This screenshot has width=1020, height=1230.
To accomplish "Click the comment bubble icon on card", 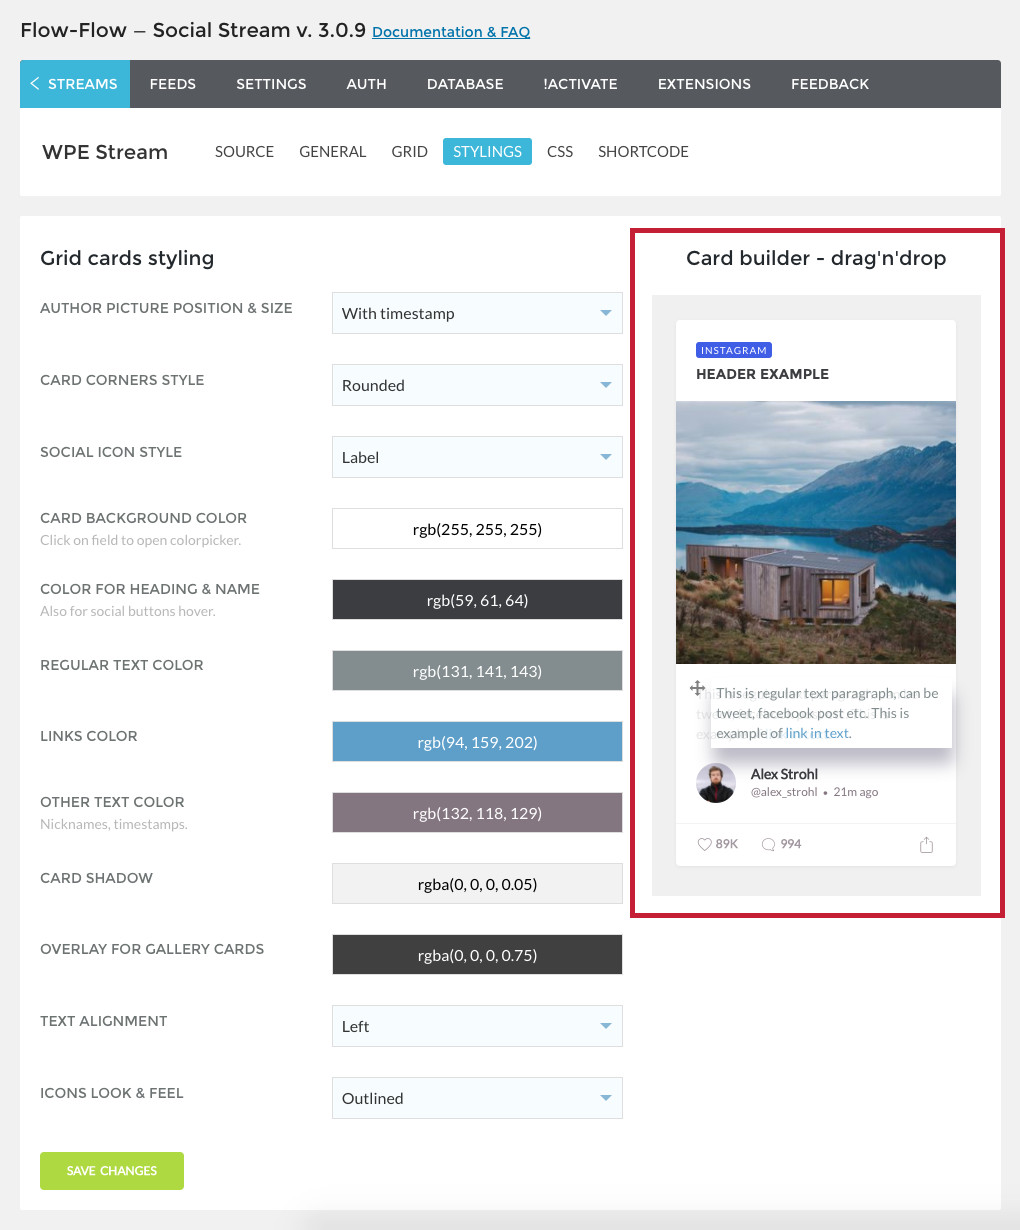I will [768, 844].
